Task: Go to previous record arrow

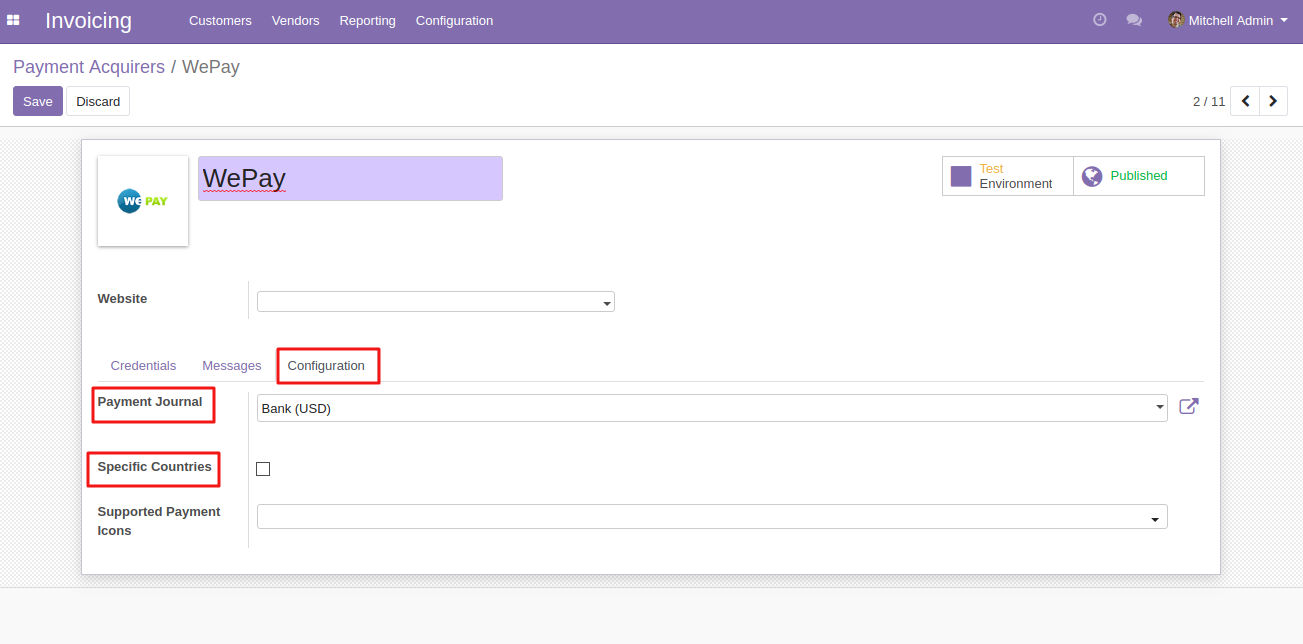Action: click(x=1245, y=101)
